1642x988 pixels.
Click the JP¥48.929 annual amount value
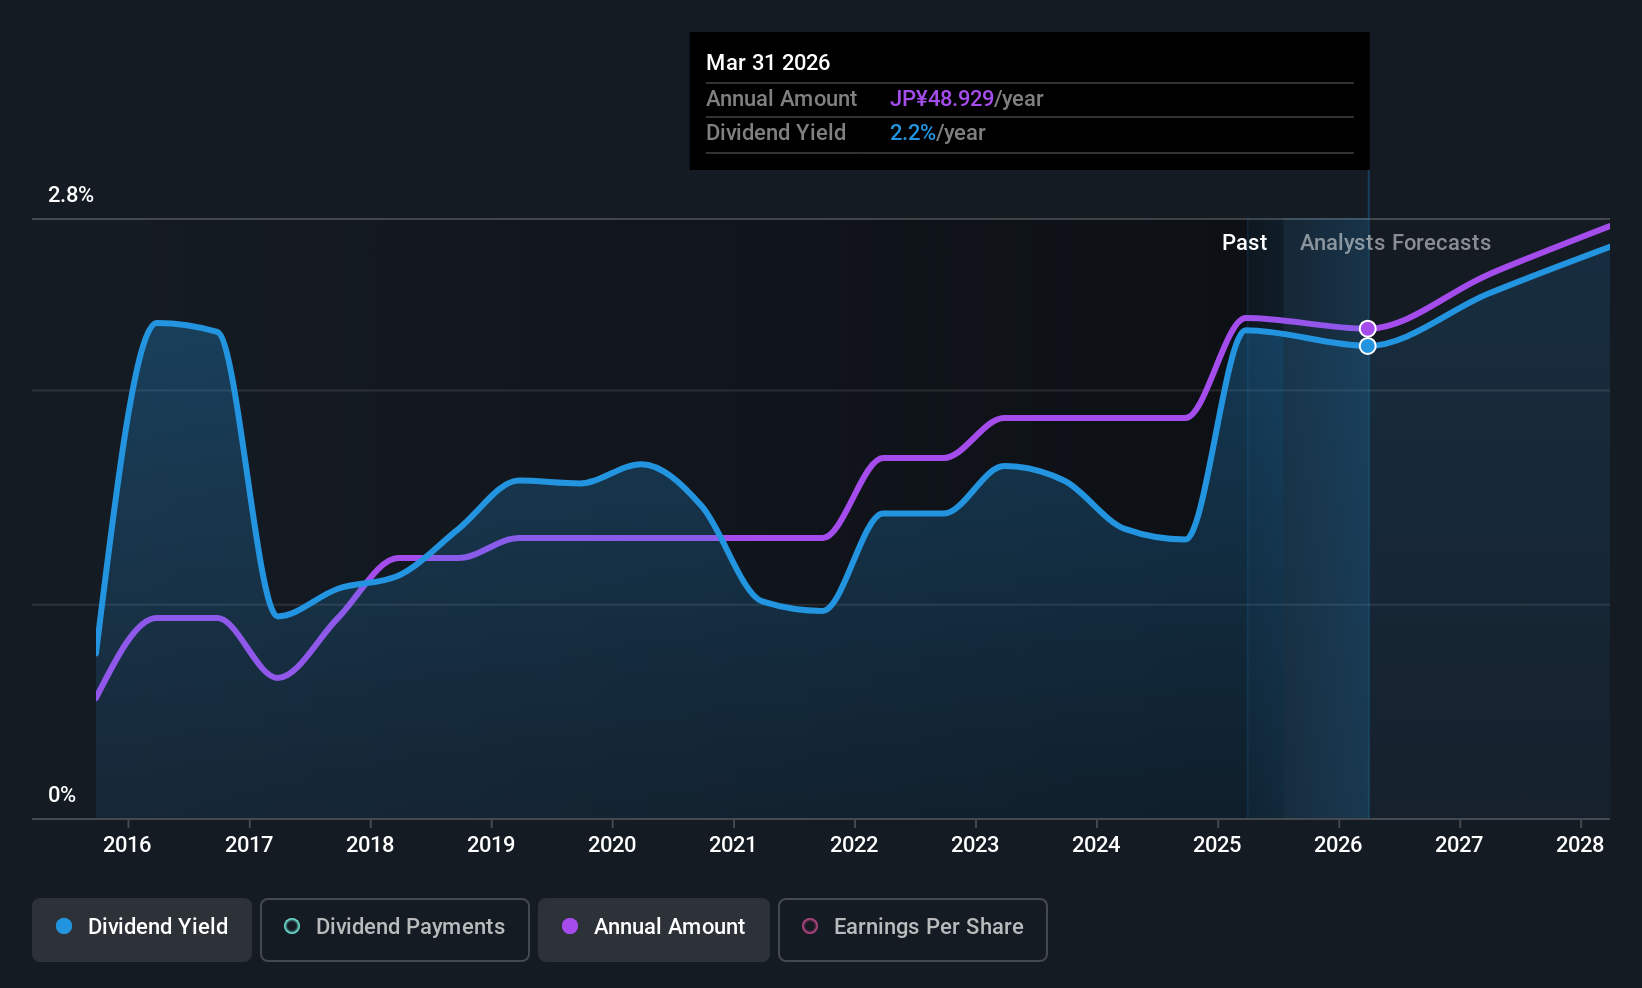point(942,99)
